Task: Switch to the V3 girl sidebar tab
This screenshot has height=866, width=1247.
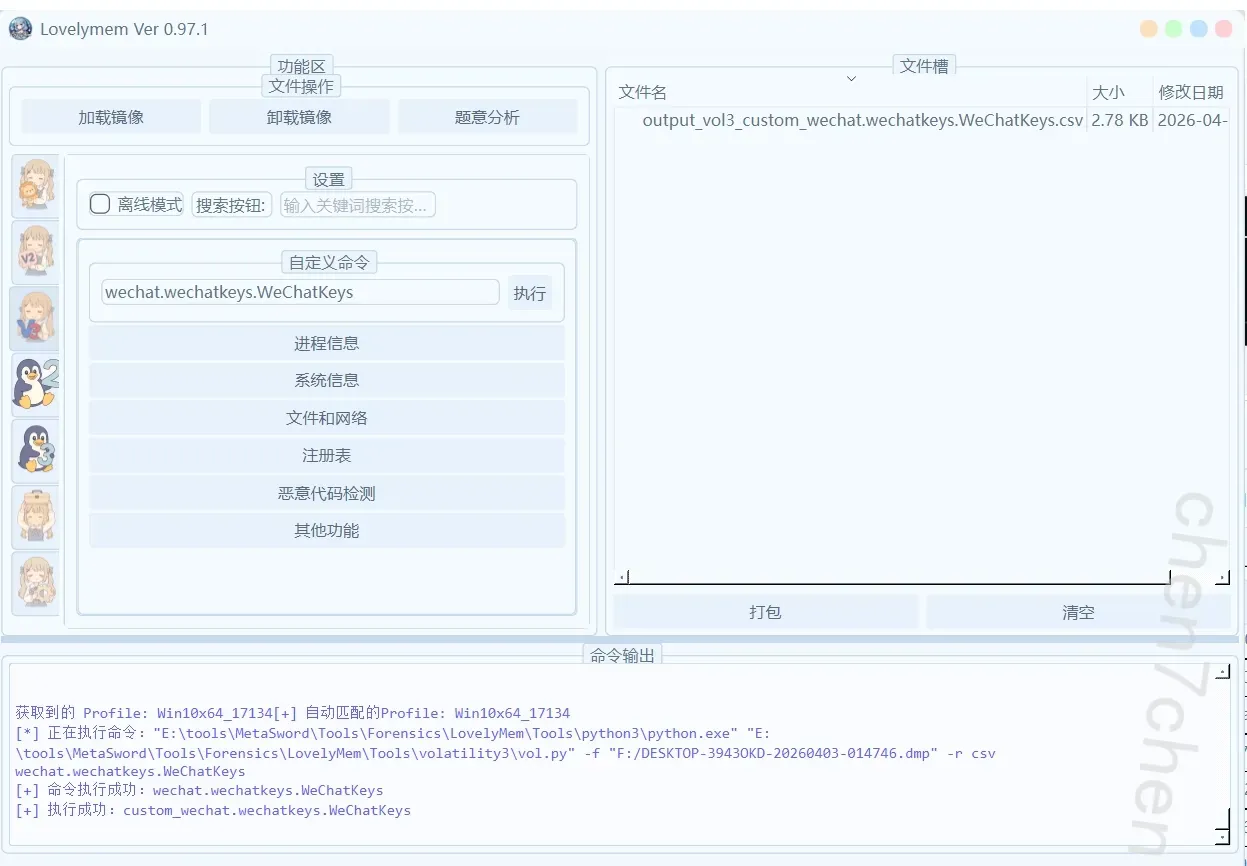Action: click(x=36, y=318)
